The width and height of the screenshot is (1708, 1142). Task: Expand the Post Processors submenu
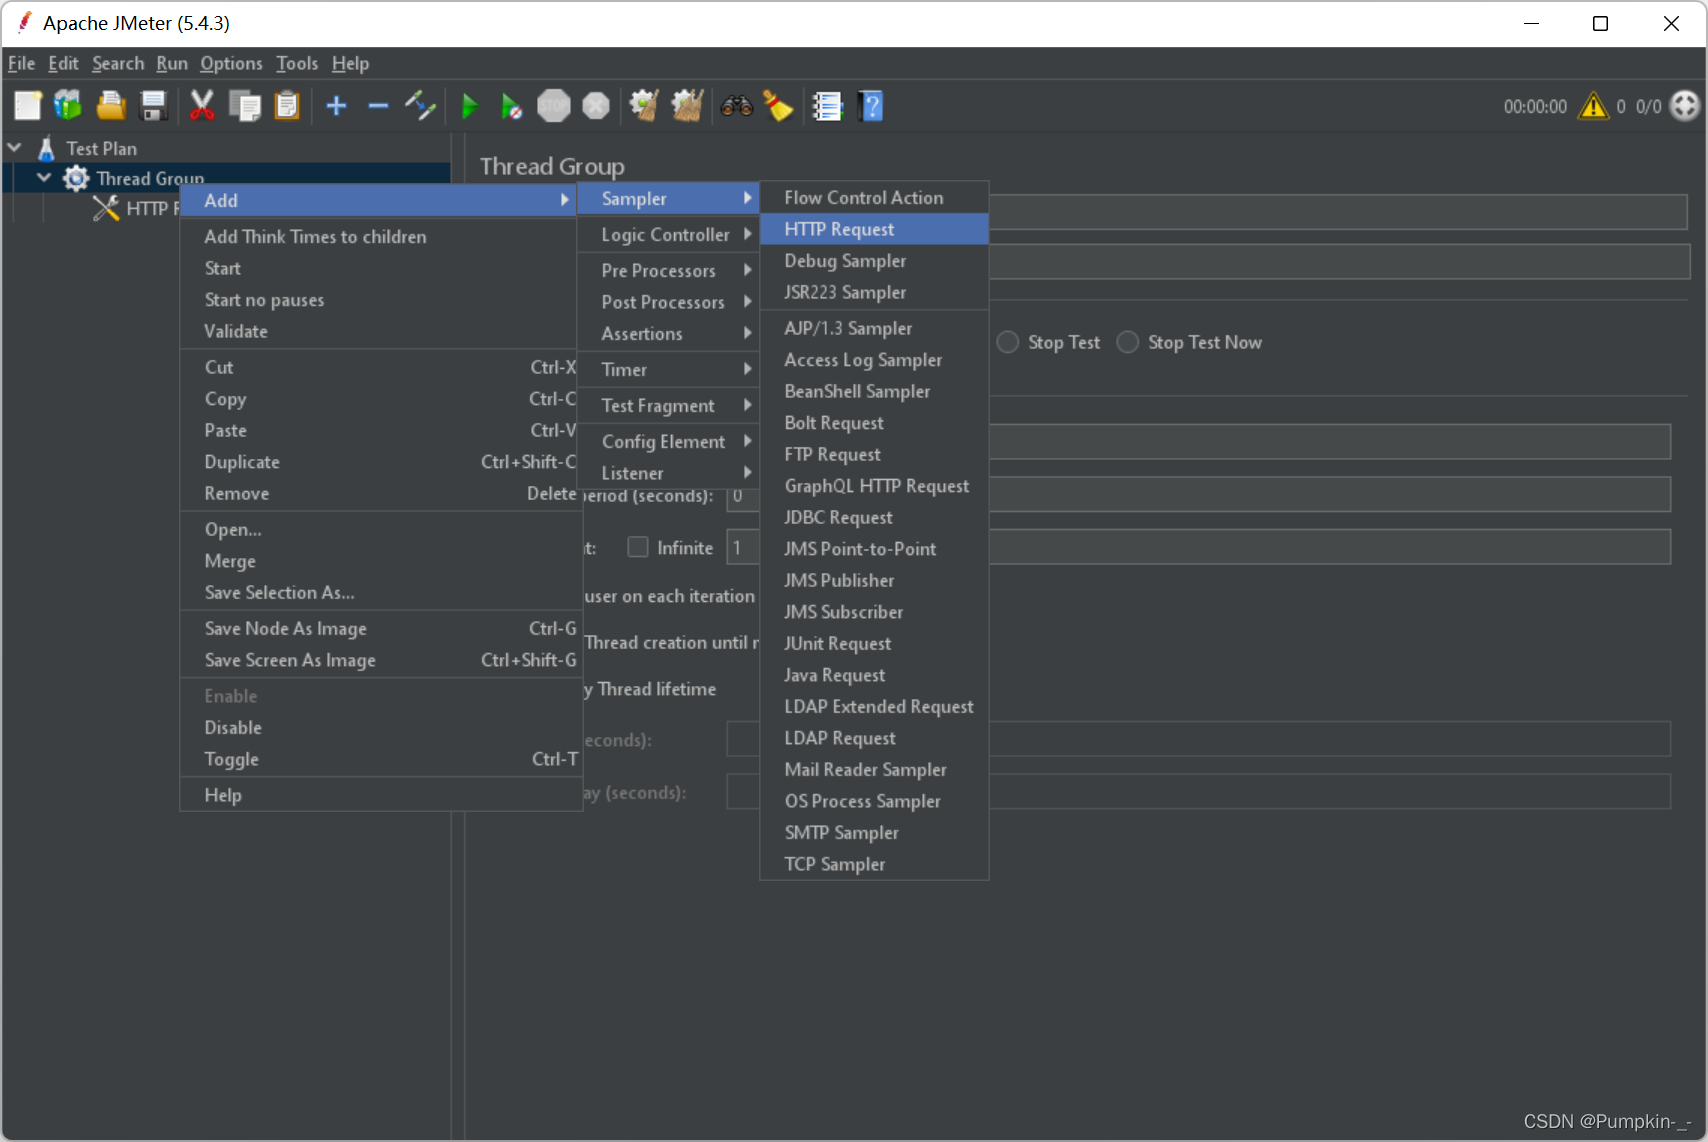click(667, 302)
